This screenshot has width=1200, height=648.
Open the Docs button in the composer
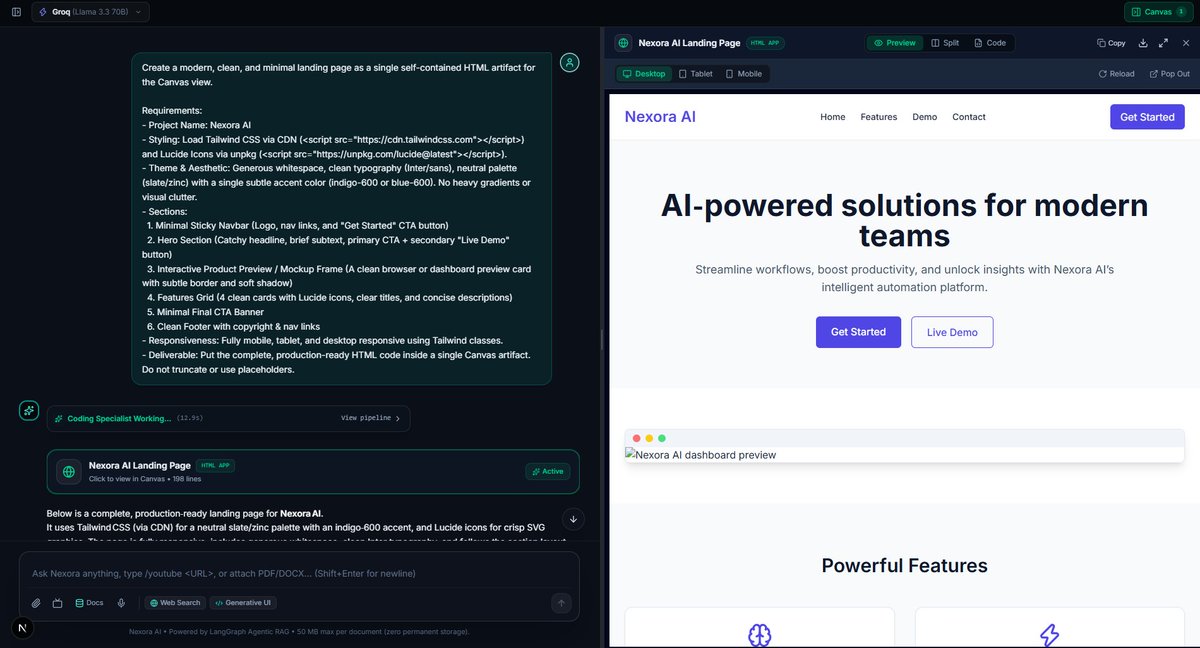pyautogui.click(x=89, y=603)
